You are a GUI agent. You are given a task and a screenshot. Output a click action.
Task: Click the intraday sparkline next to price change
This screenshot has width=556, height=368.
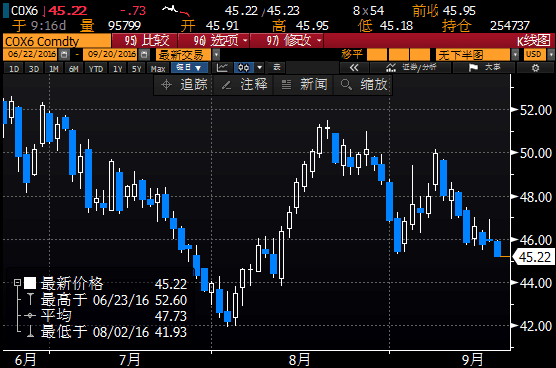pos(176,11)
